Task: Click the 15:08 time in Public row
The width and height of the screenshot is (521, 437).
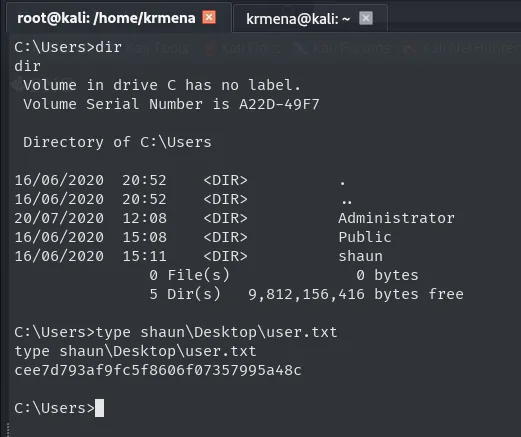Action: [144, 237]
